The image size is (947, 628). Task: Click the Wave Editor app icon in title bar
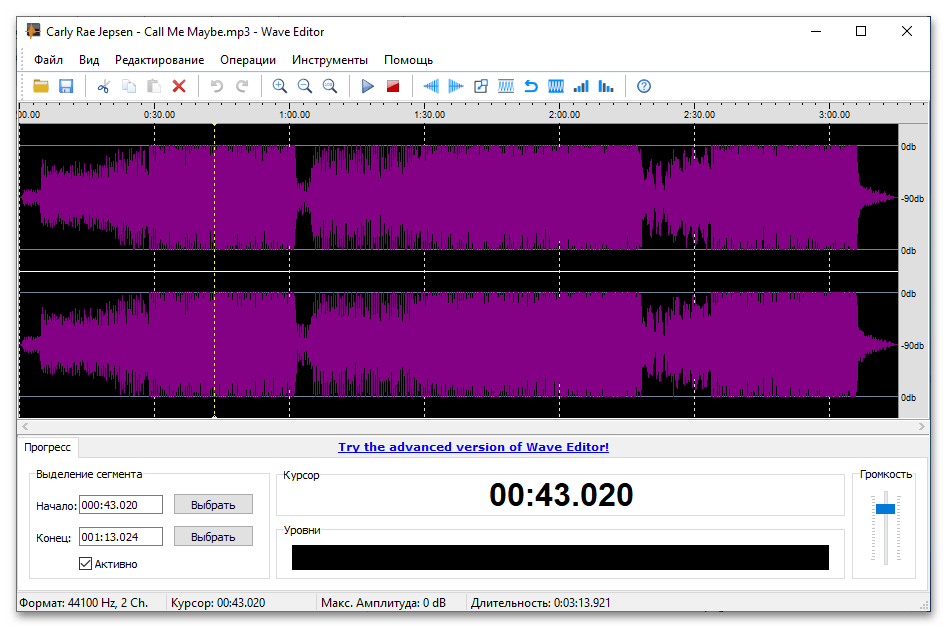point(33,31)
